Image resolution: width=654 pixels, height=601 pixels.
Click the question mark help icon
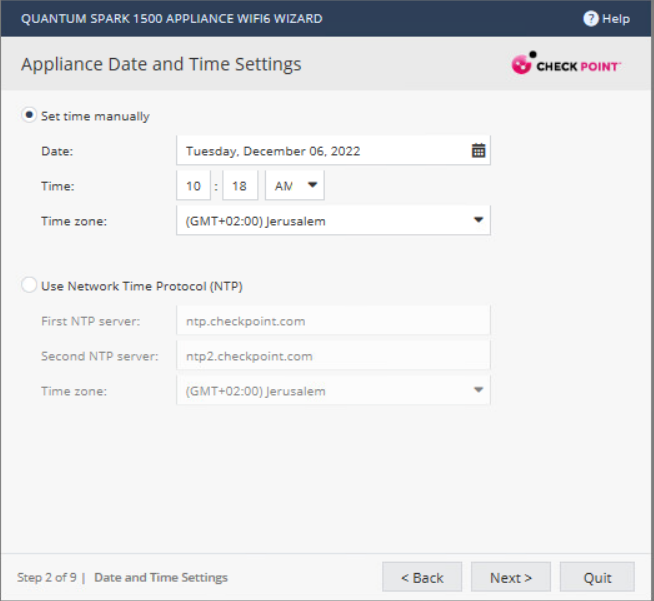tap(591, 19)
